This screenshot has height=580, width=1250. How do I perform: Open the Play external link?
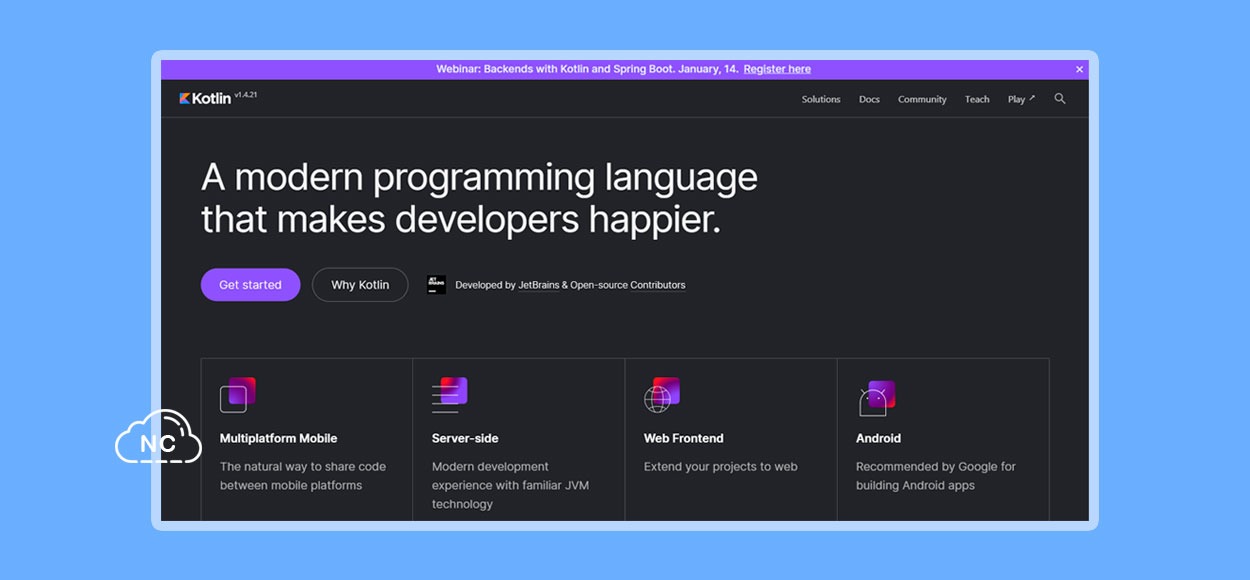(x=1021, y=99)
